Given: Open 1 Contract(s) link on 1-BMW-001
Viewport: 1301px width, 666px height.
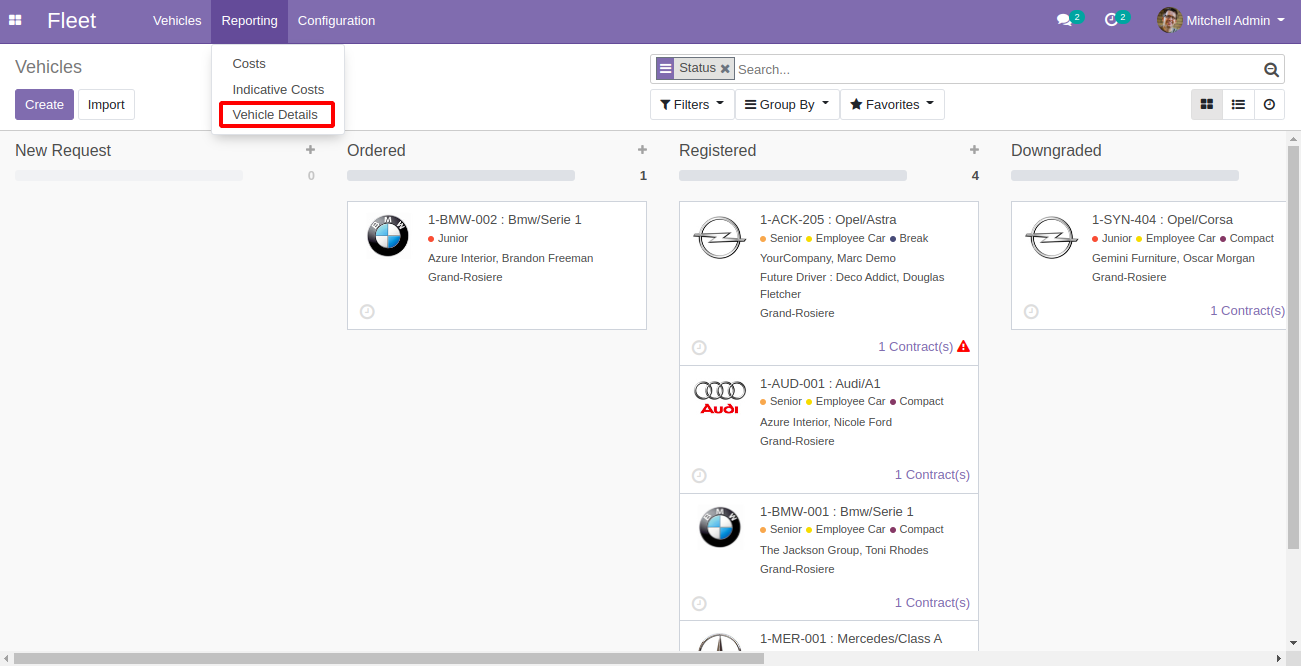Looking at the screenshot, I should [x=932, y=603].
